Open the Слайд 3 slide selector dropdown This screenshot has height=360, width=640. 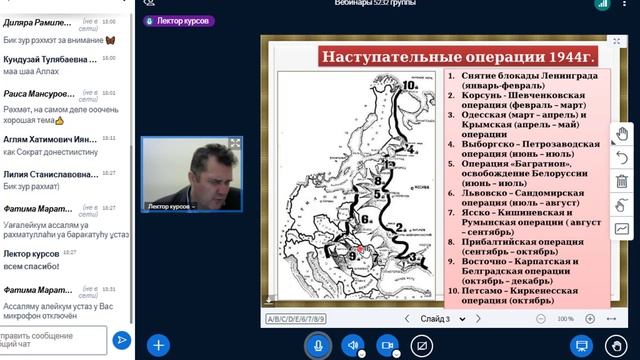tap(443, 319)
